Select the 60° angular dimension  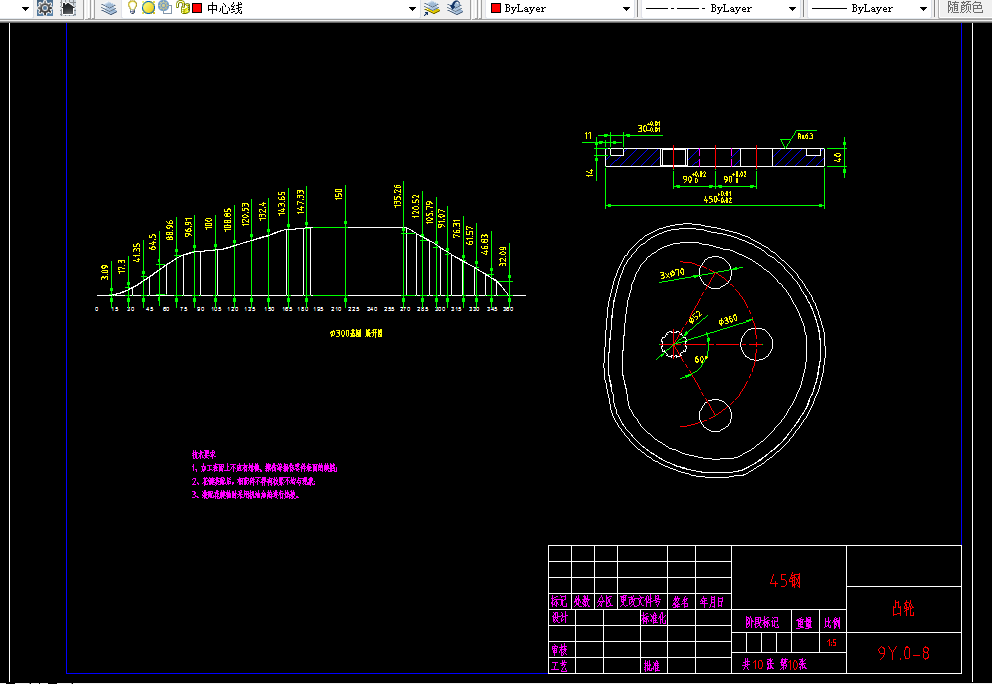pos(700,359)
